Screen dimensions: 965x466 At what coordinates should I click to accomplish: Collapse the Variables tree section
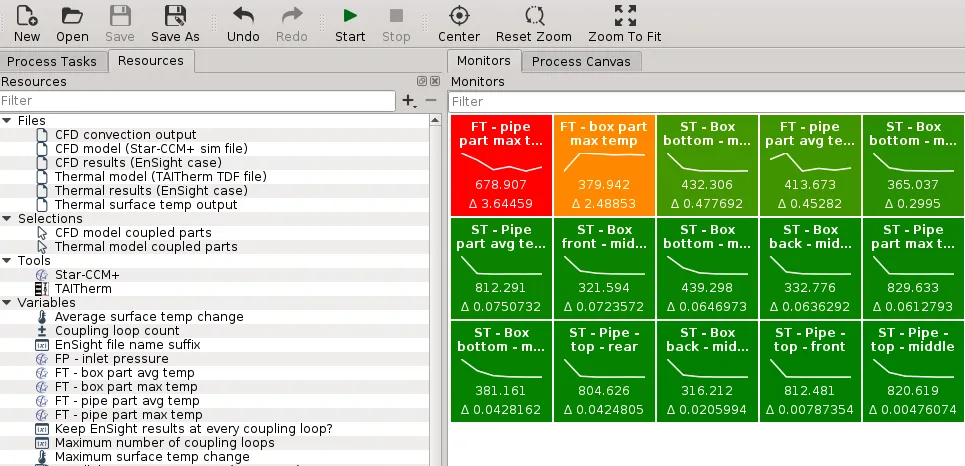pyautogui.click(x=8, y=303)
